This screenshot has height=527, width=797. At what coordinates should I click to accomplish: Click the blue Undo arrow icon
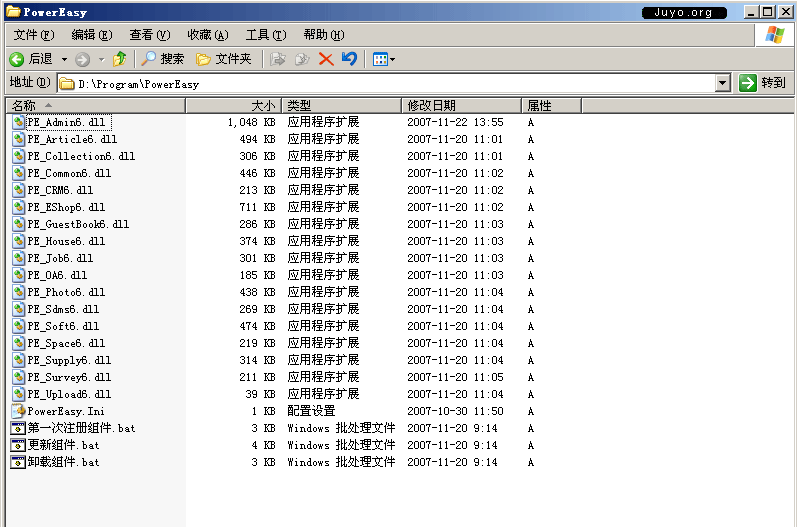(349, 59)
